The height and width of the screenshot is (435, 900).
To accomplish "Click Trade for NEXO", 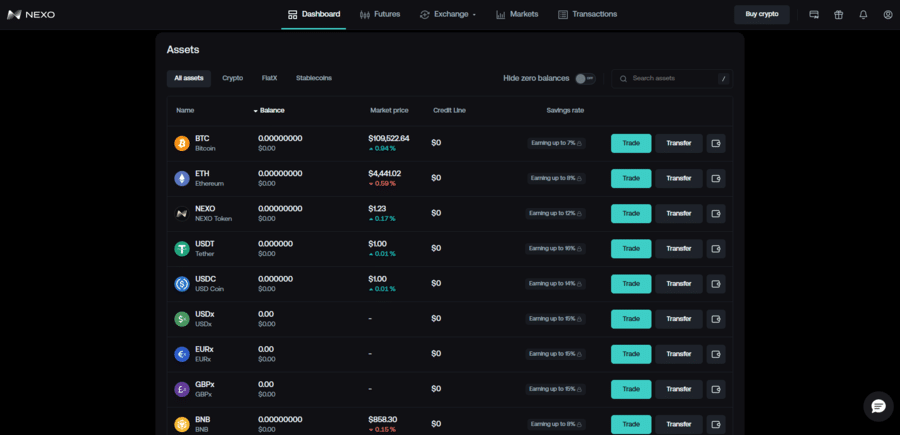I will [x=631, y=213].
